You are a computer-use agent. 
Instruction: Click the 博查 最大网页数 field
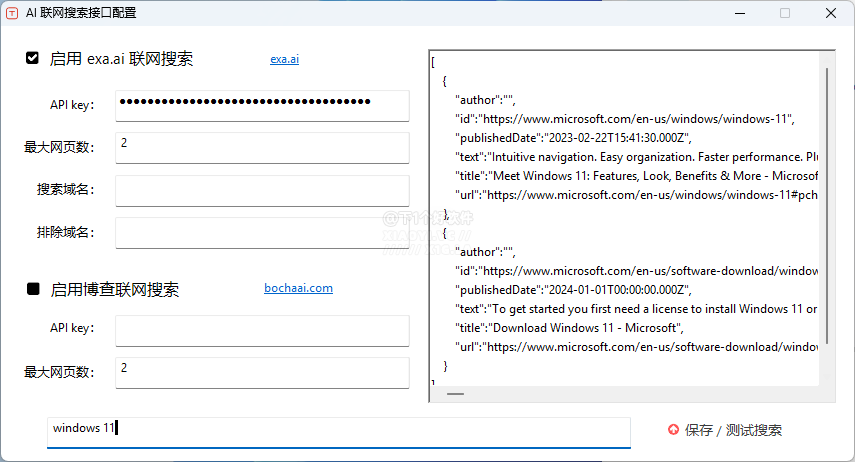(x=262, y=373)
